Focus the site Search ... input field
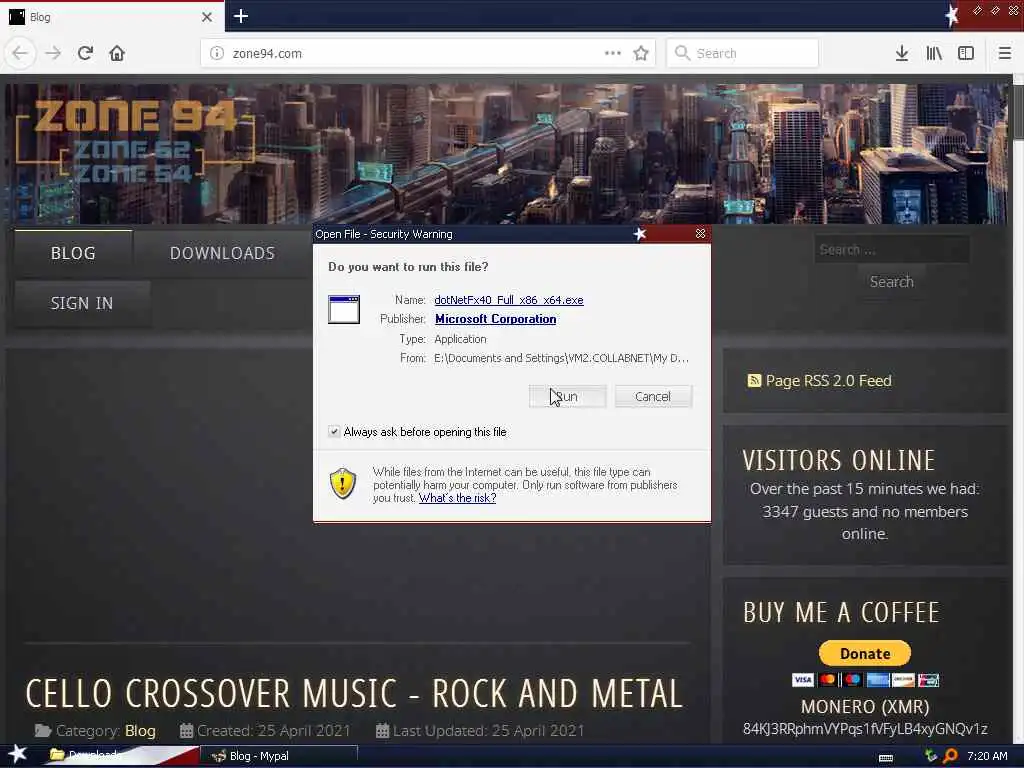Image resolution: width=1024 pixels, height=768 pixels. click(x=891, y=250)
